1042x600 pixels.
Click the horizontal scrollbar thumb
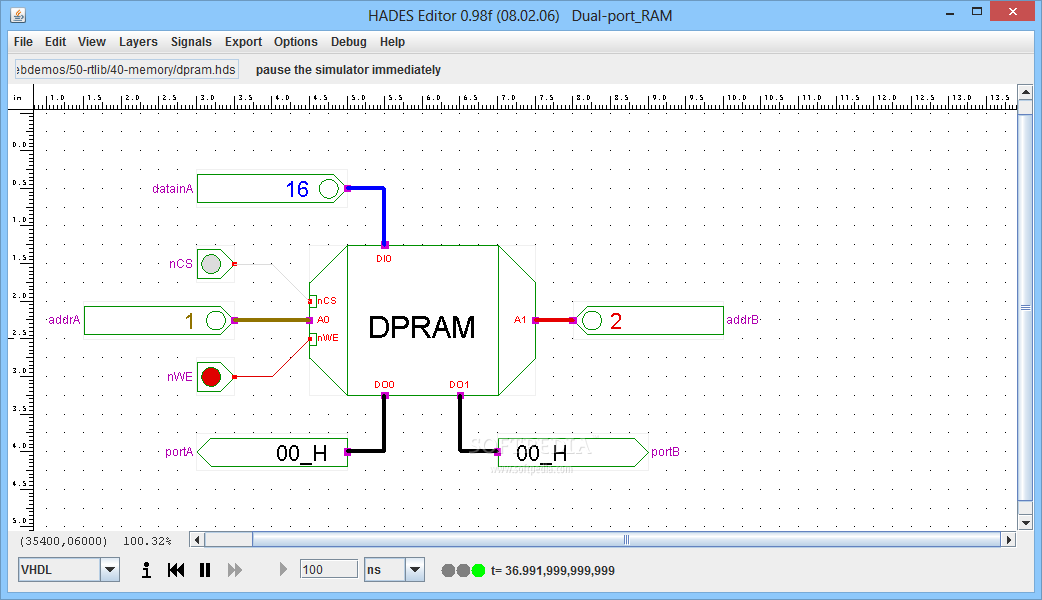[x=626, y=540]
